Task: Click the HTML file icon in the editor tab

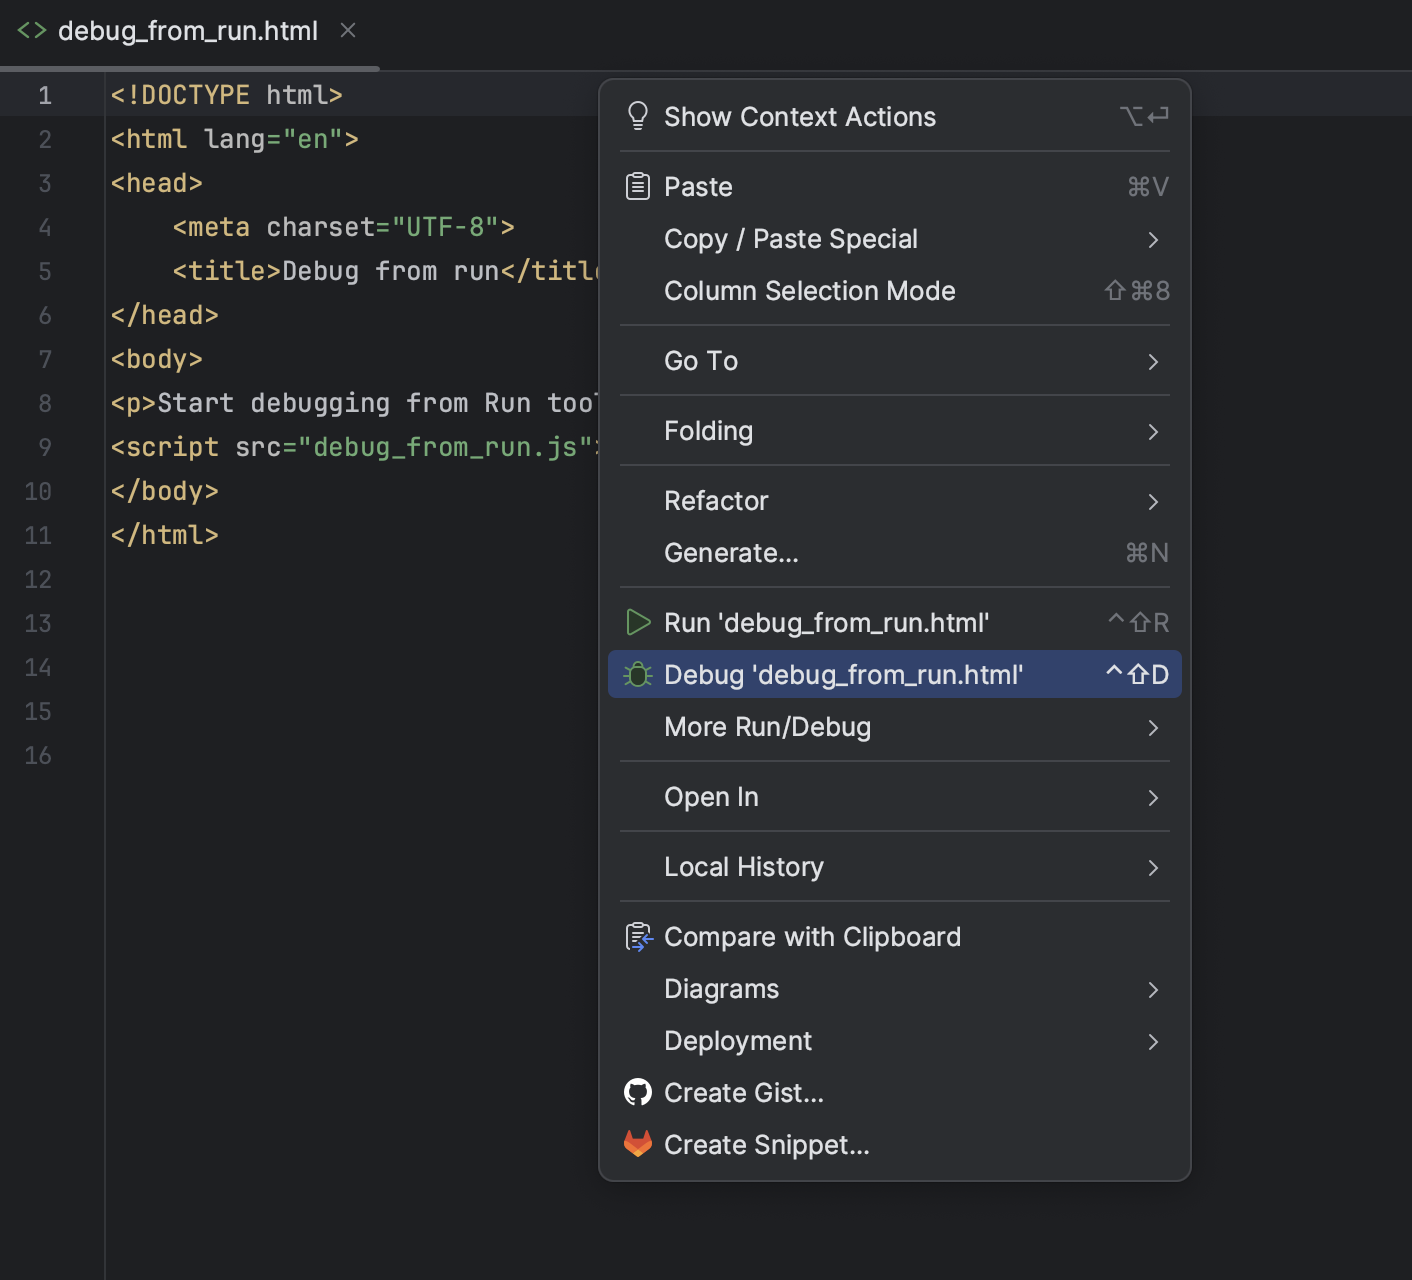Action: pyautogui.click(x=31, y=30)
